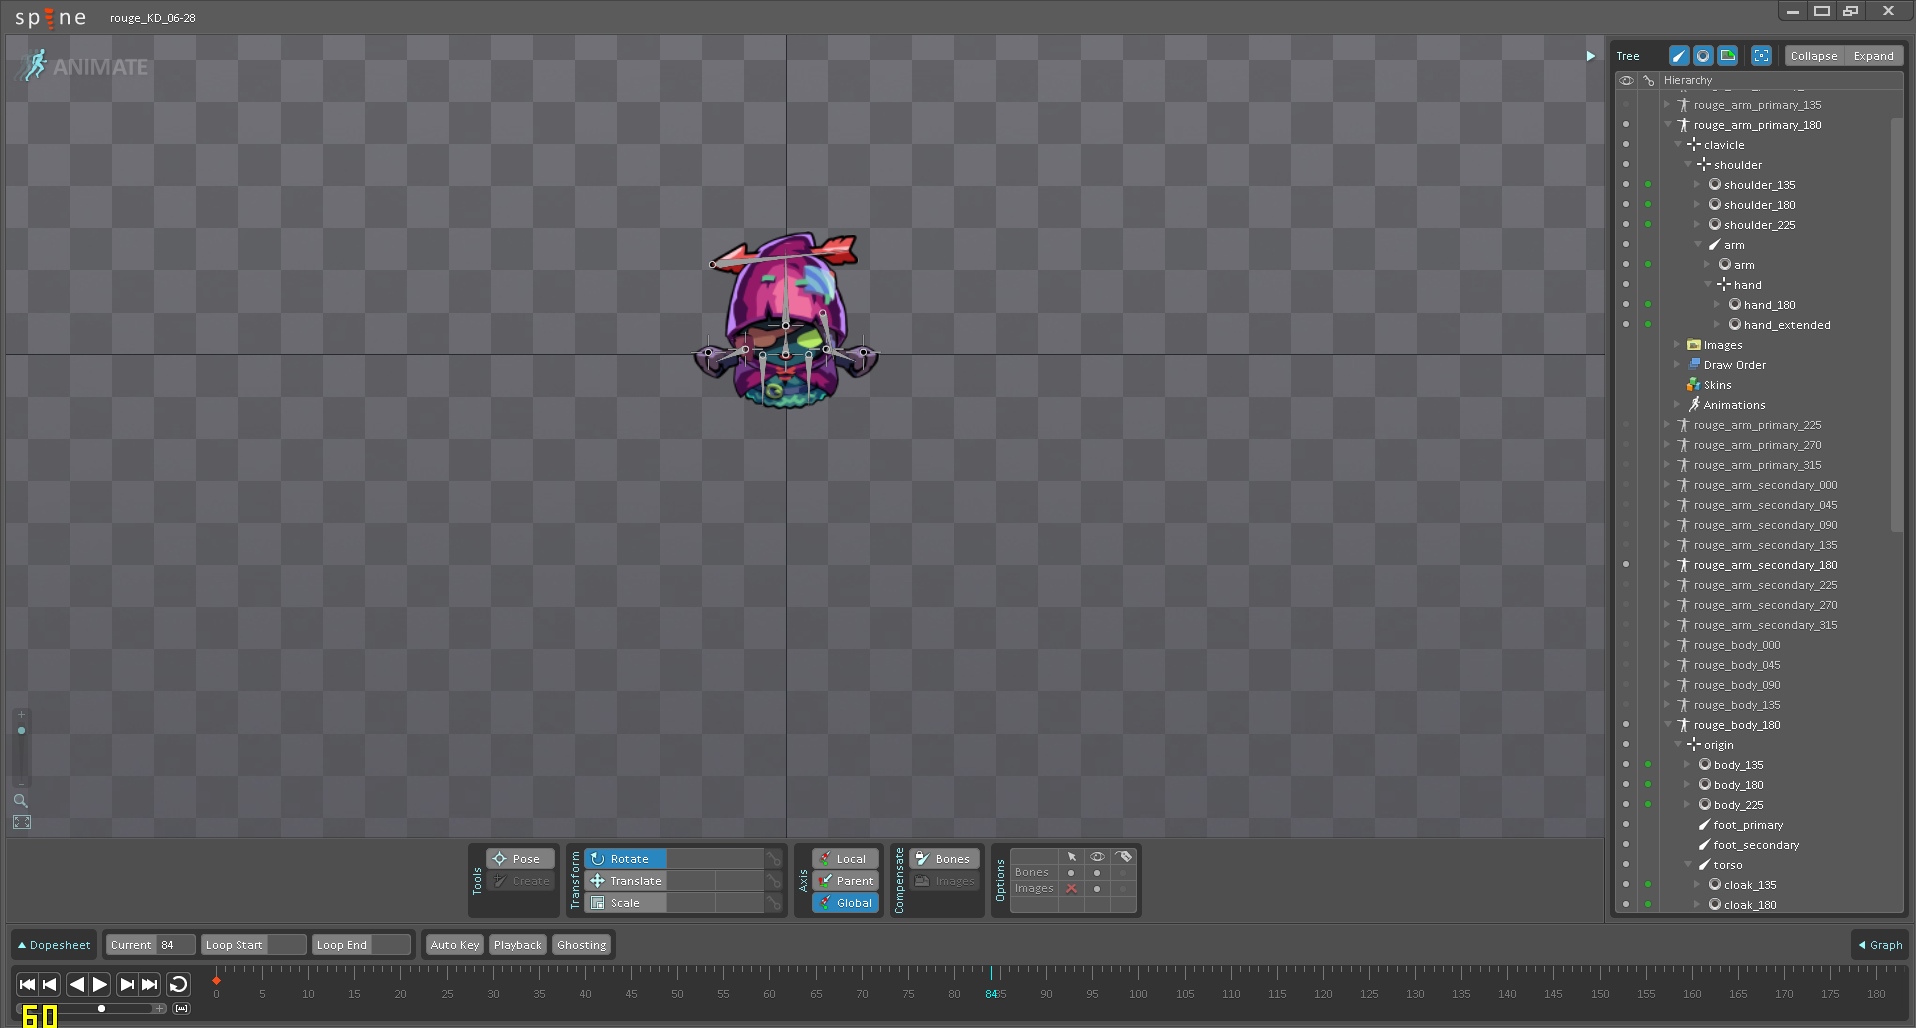Jump to the first frame of the timeline
Image resolution: width=1916 pixels, height=1028 pixels.
[27, 985]
